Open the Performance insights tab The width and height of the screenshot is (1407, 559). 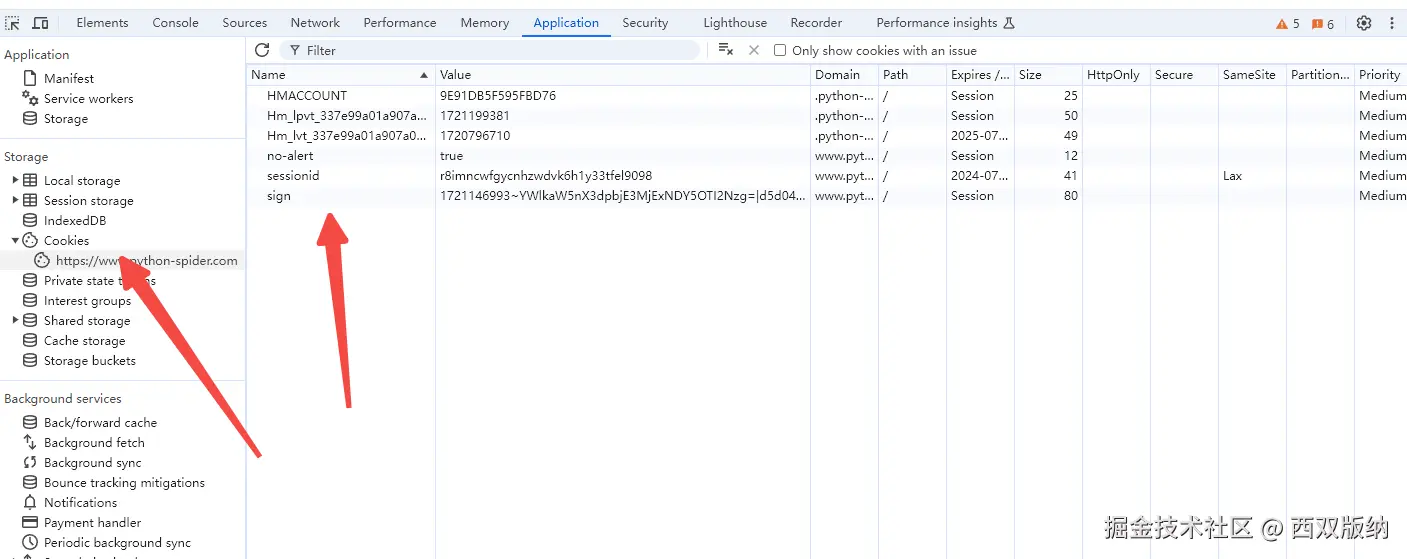tap(945, 23)
